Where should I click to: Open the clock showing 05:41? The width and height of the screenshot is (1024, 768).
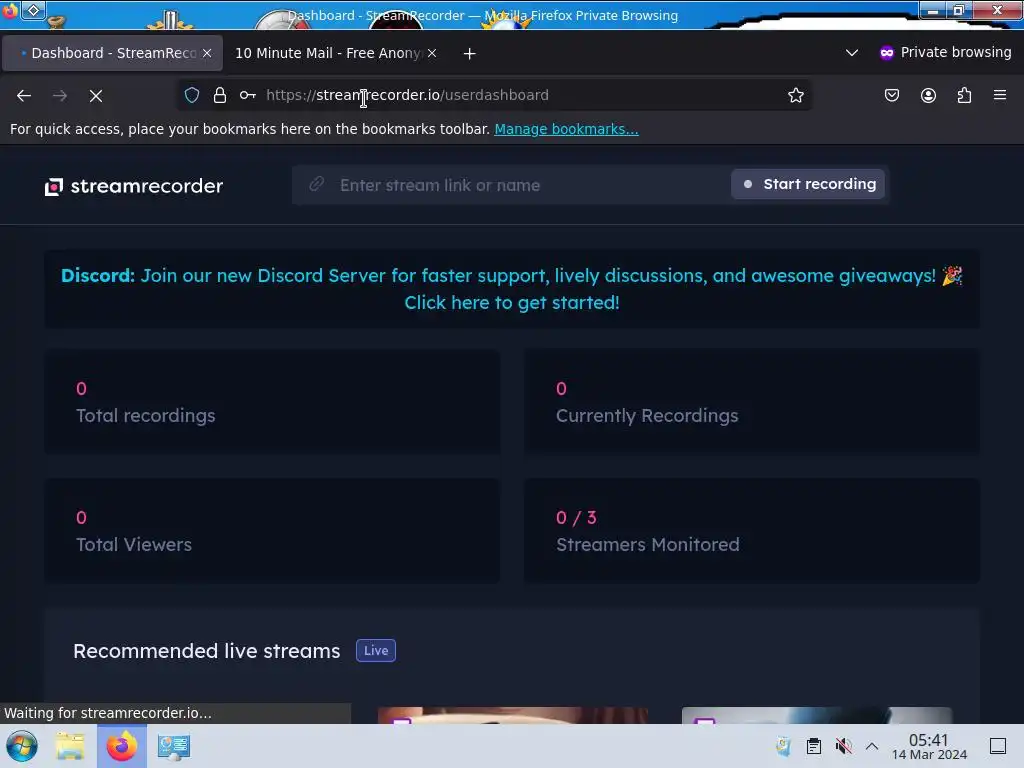coord(929,746)
